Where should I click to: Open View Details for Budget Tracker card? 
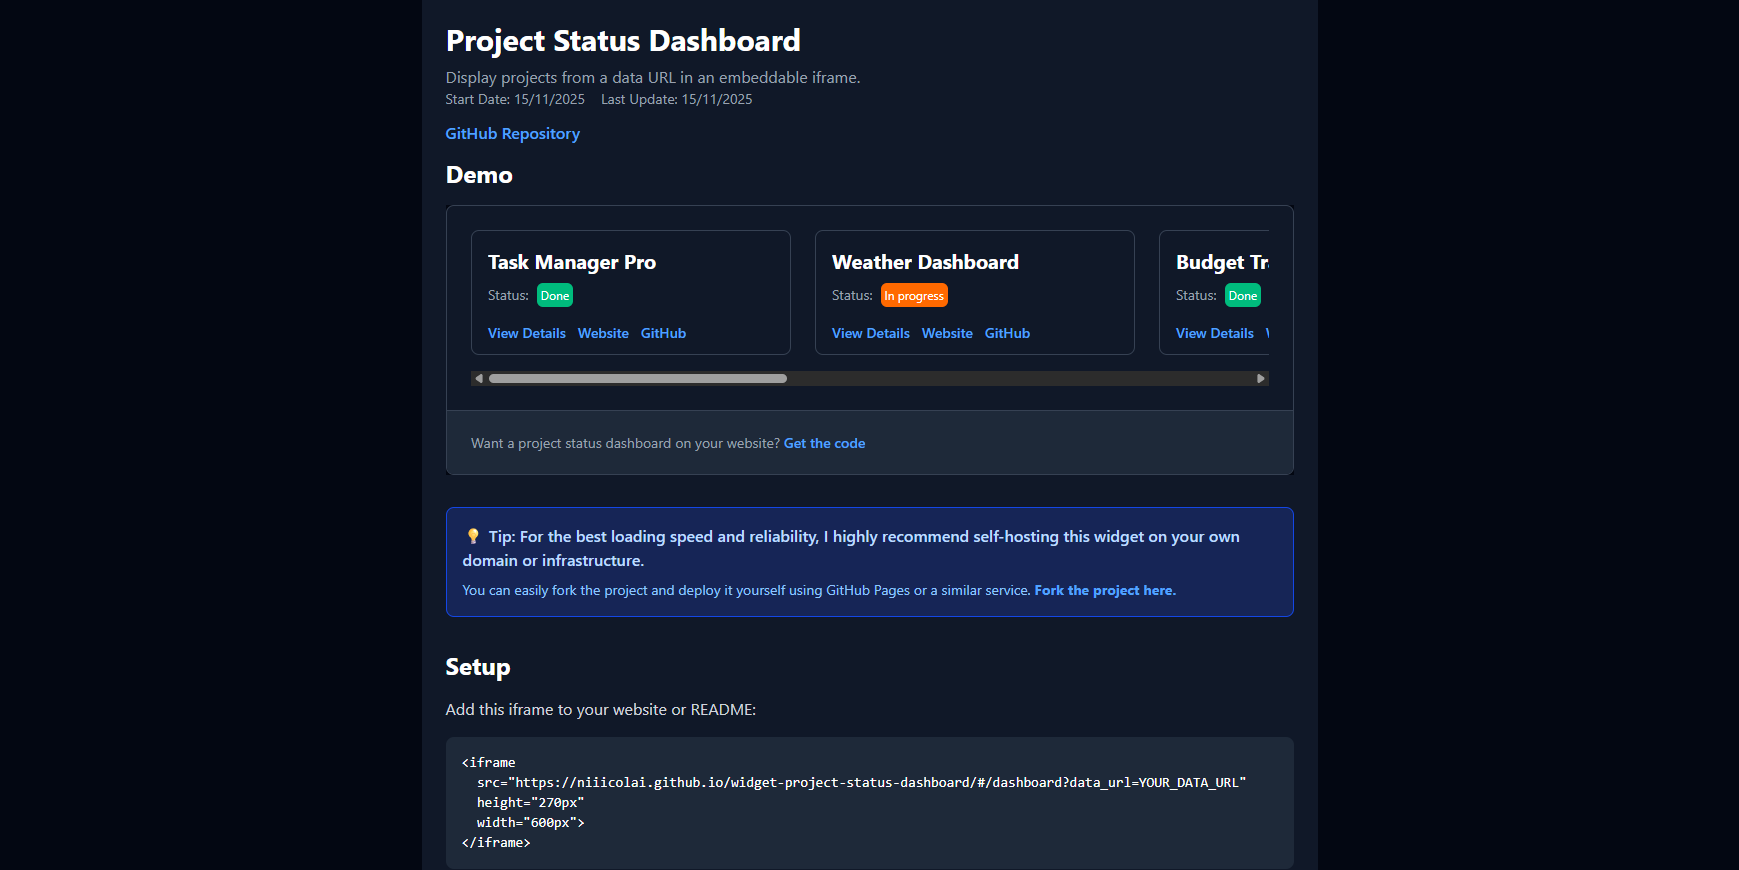pyautogui.click(x=1215, y=333)
